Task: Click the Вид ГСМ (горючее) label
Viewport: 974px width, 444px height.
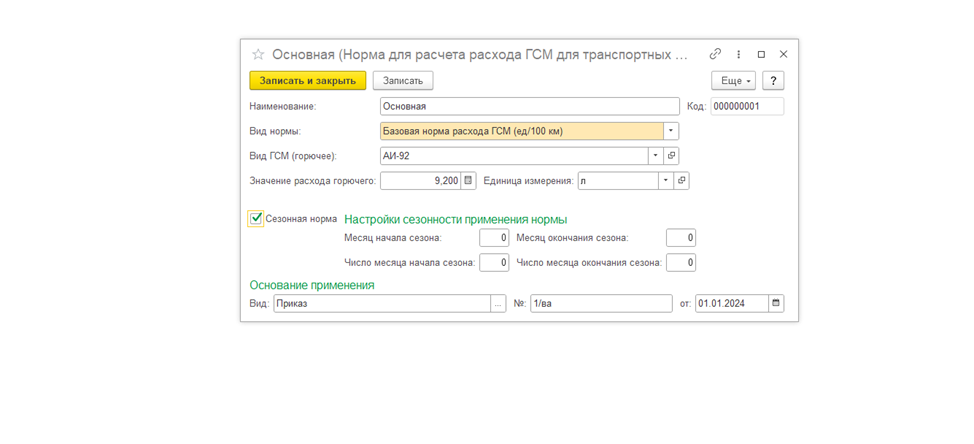Action: [x=293, y=156]
